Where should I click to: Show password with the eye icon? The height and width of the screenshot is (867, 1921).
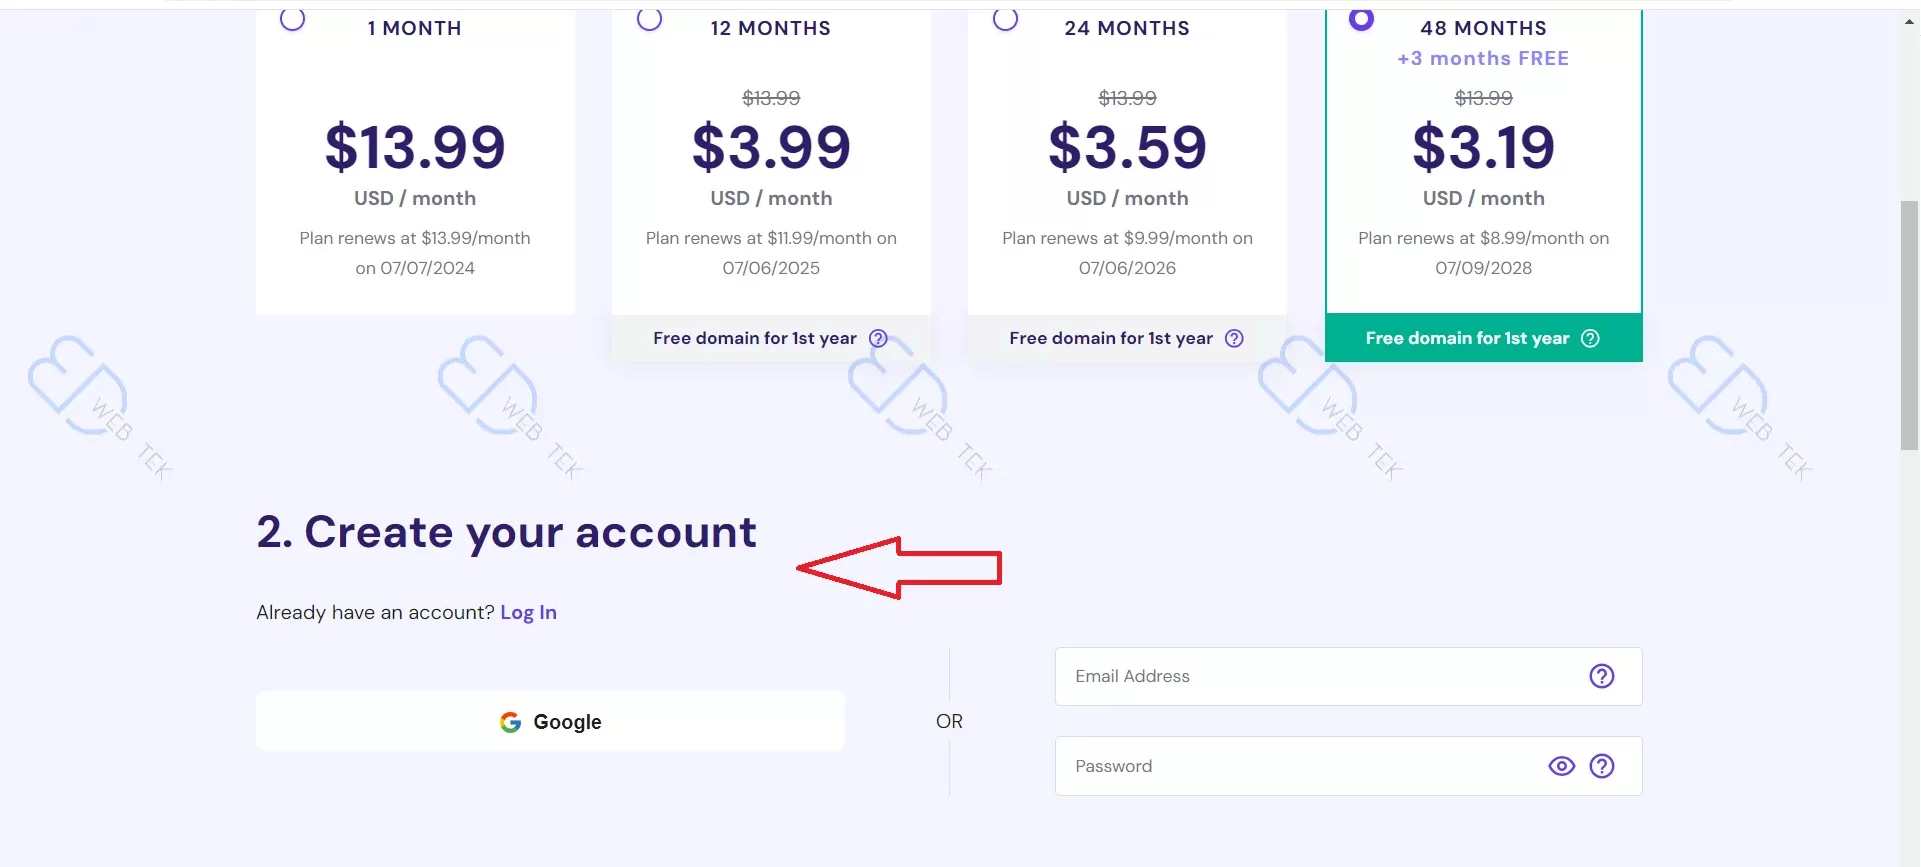click(1561, 767)
